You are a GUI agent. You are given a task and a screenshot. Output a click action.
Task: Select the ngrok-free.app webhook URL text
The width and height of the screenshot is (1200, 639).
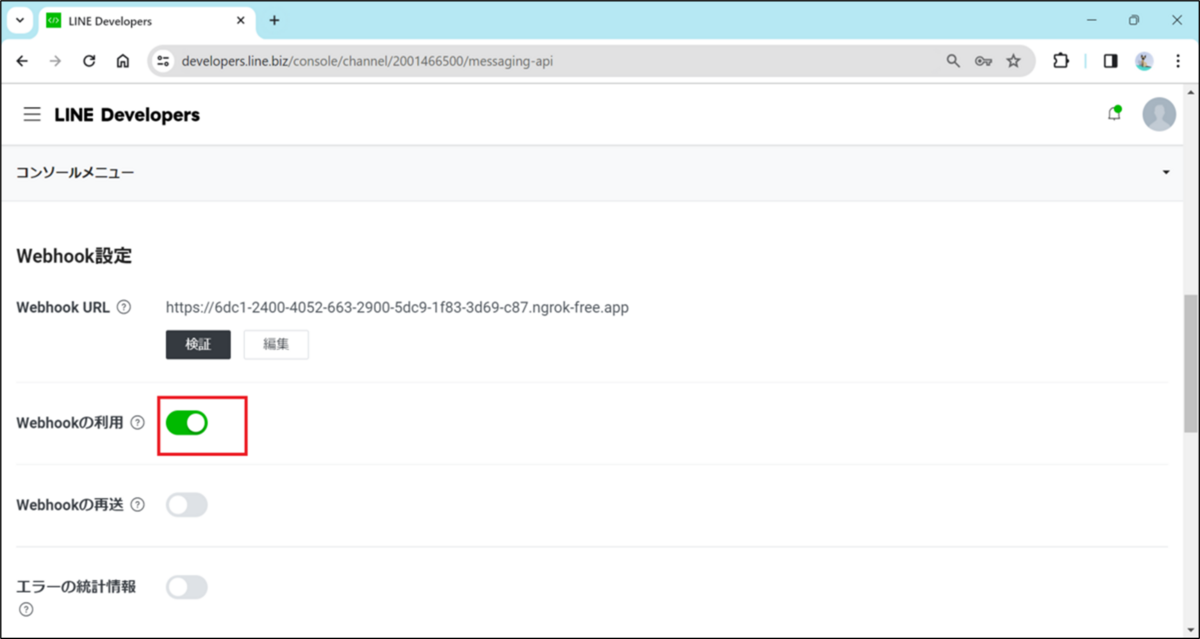pyautogui.click(x=397, y=307)
